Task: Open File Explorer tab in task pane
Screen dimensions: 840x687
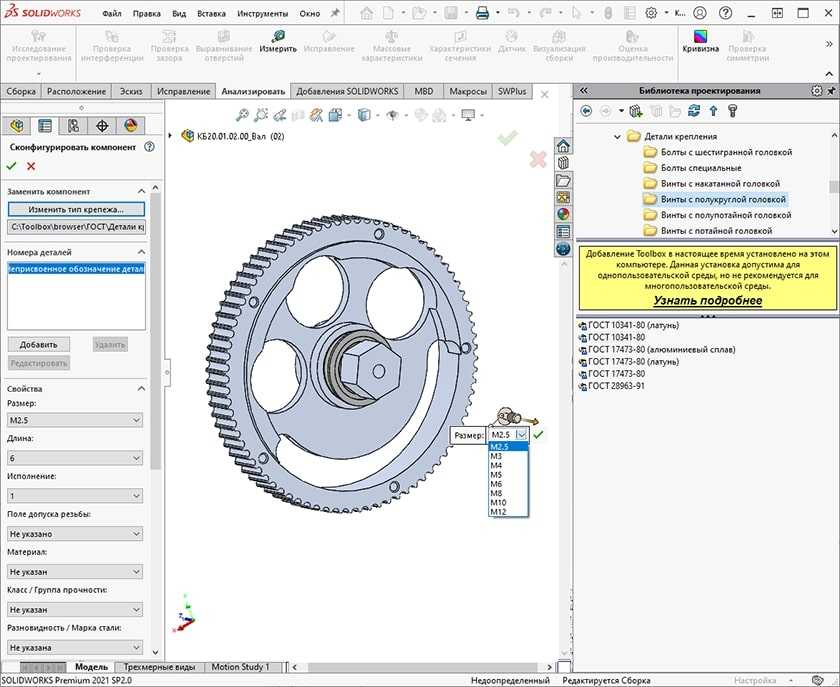Action: click(x=563, y=180)
